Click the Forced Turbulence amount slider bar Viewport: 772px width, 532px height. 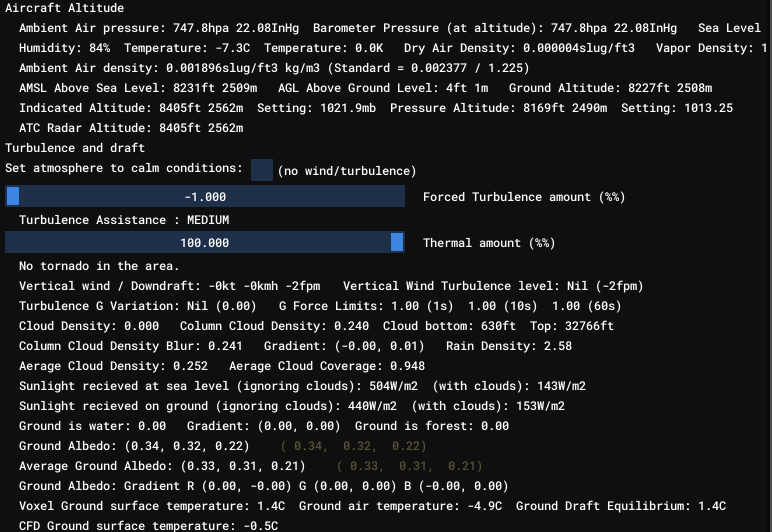point(205,197)
